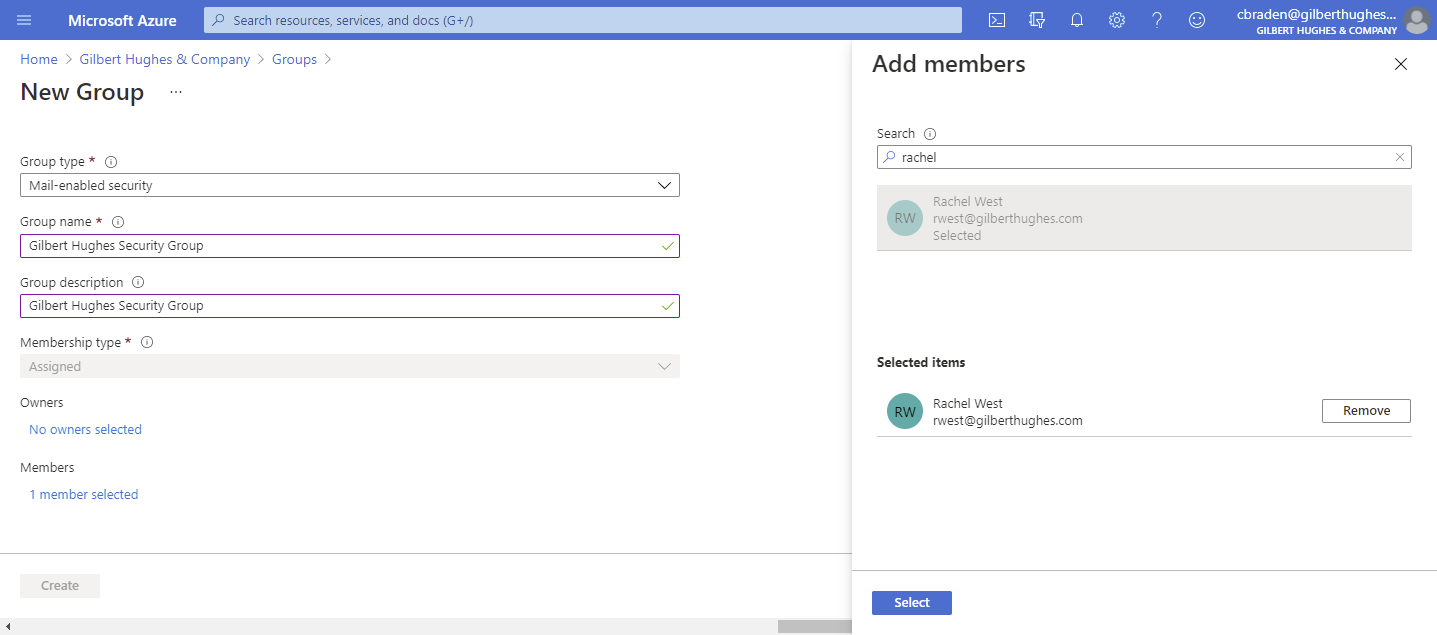Remove Rachel West from selected items
Image resolution: width=1437 pixels, height=635 pixels.
[1366, 411]
